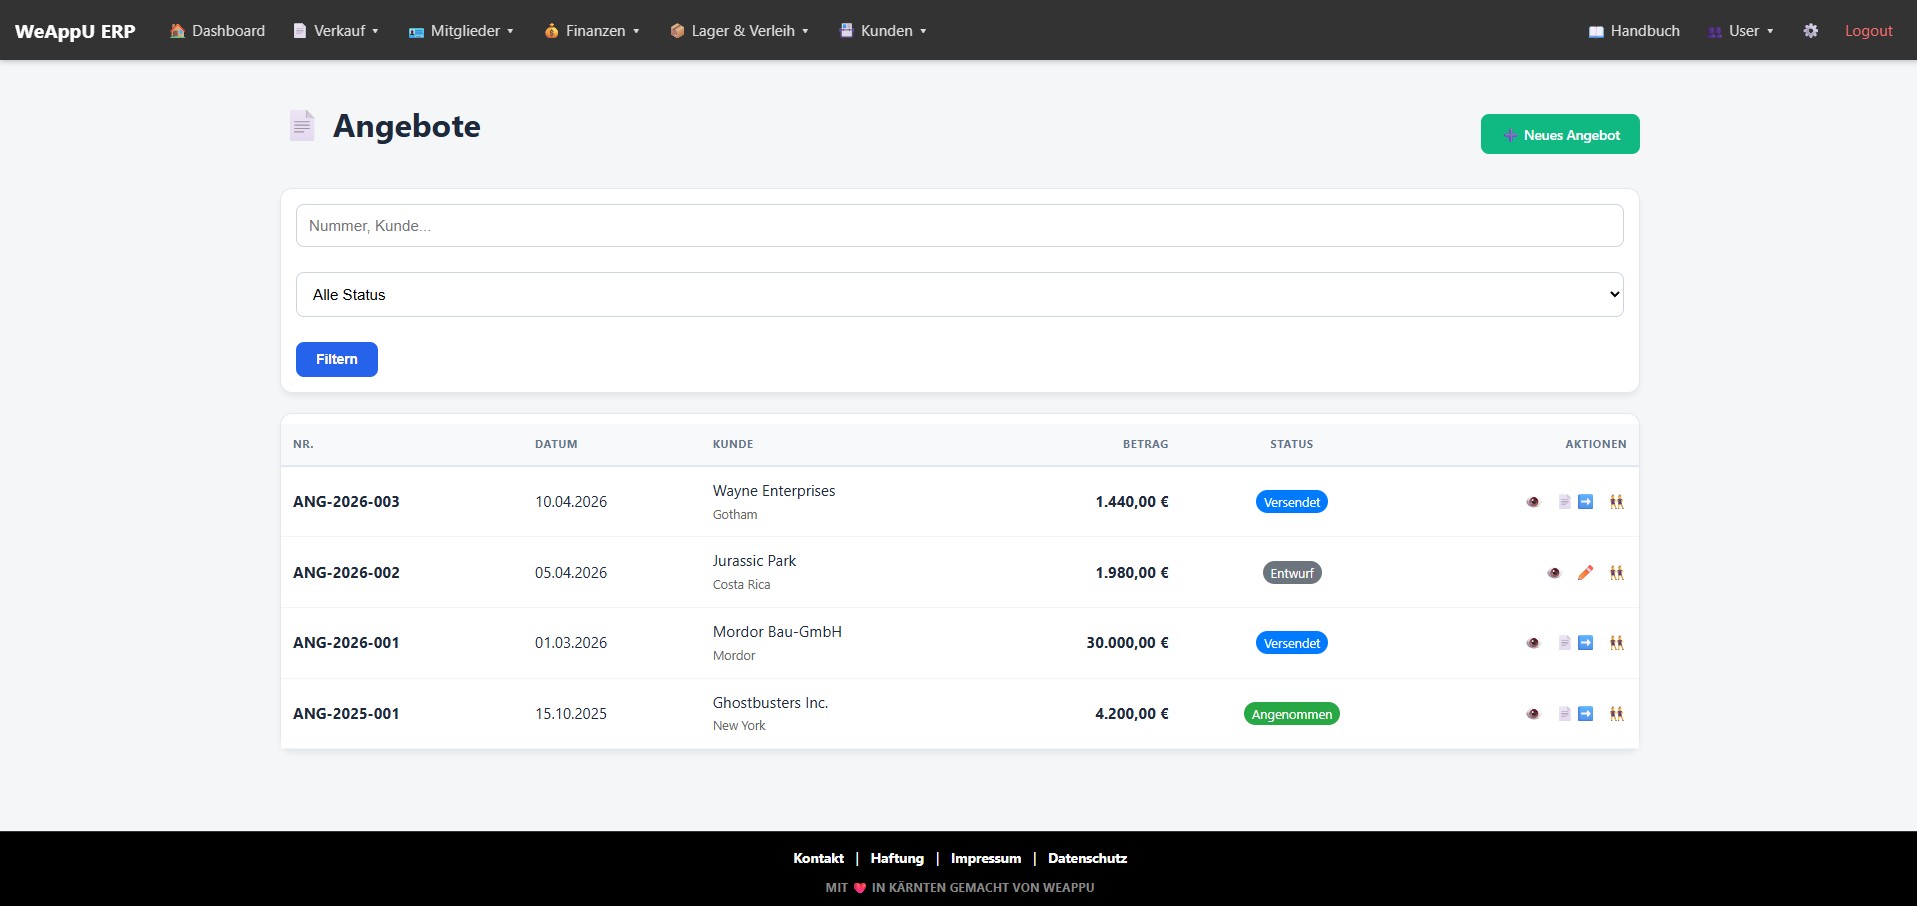Click the Mitglieder card icon

(x=416, y=32)
